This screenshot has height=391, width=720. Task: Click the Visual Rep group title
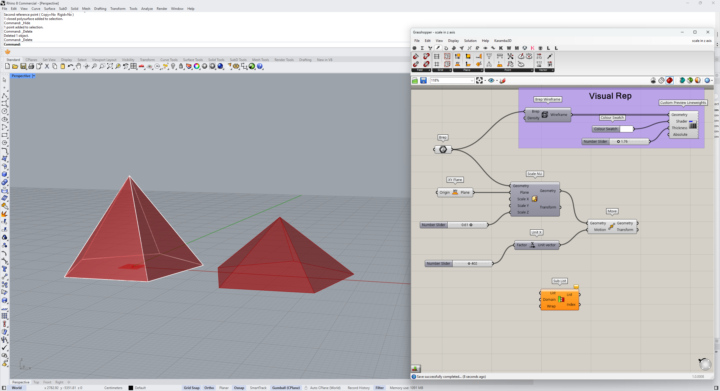pyautogui.click(x=610, y=96)
